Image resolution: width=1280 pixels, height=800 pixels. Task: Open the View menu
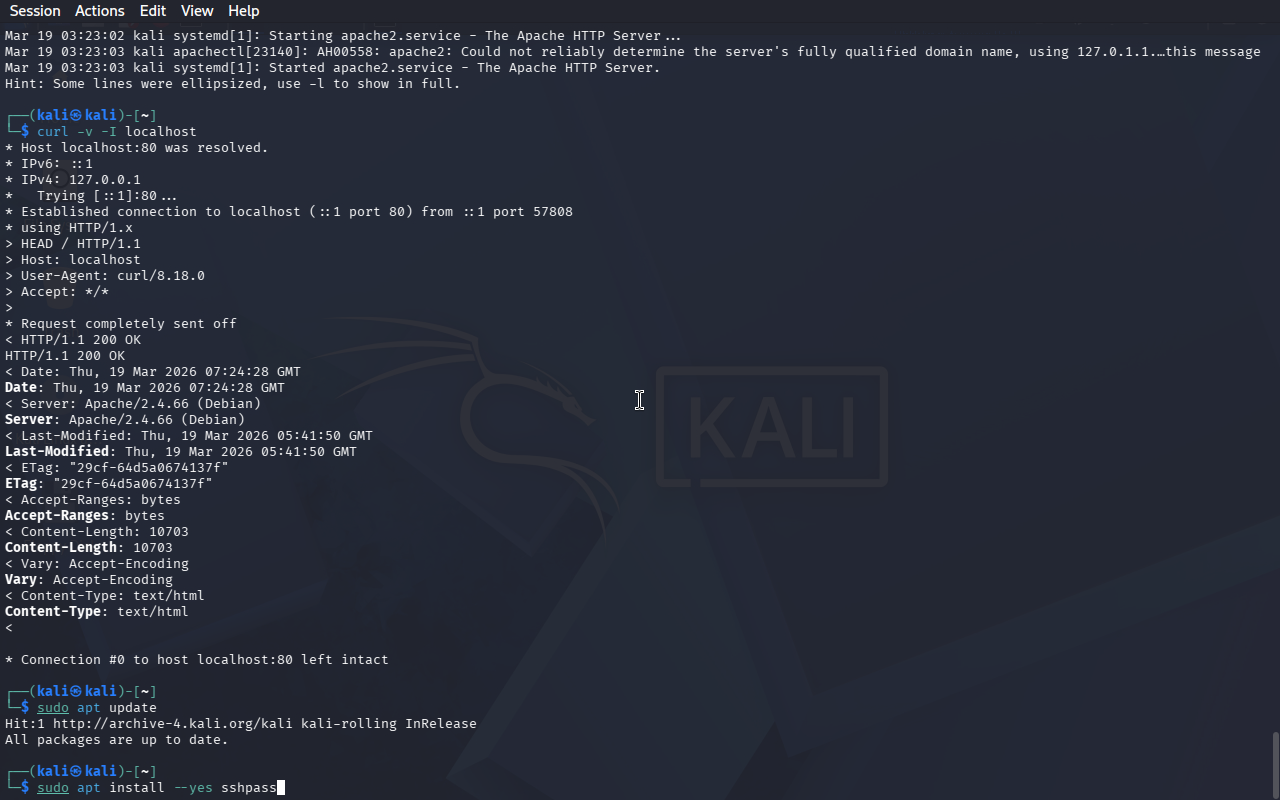197,11
